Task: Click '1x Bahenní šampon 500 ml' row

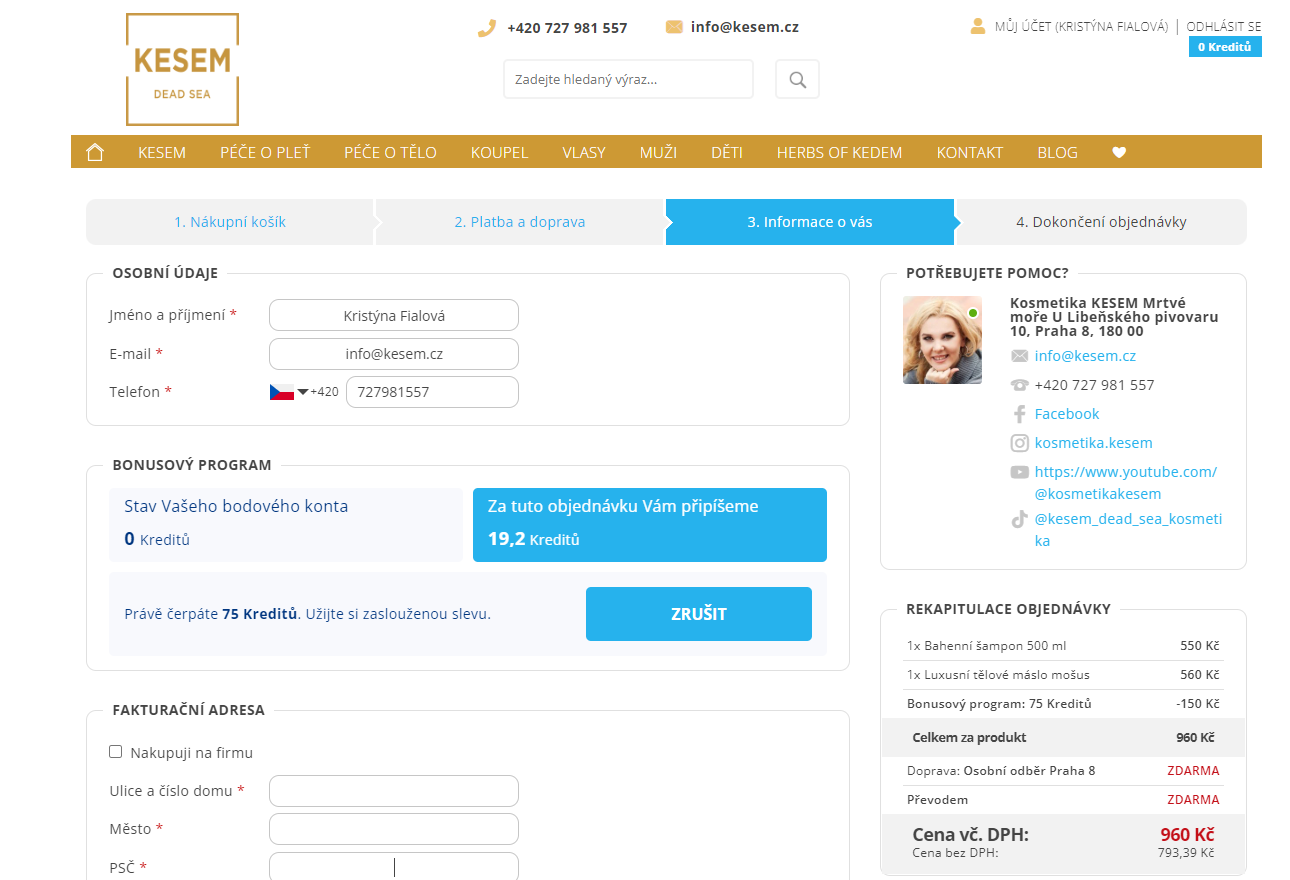Action: pos(1063,646)
